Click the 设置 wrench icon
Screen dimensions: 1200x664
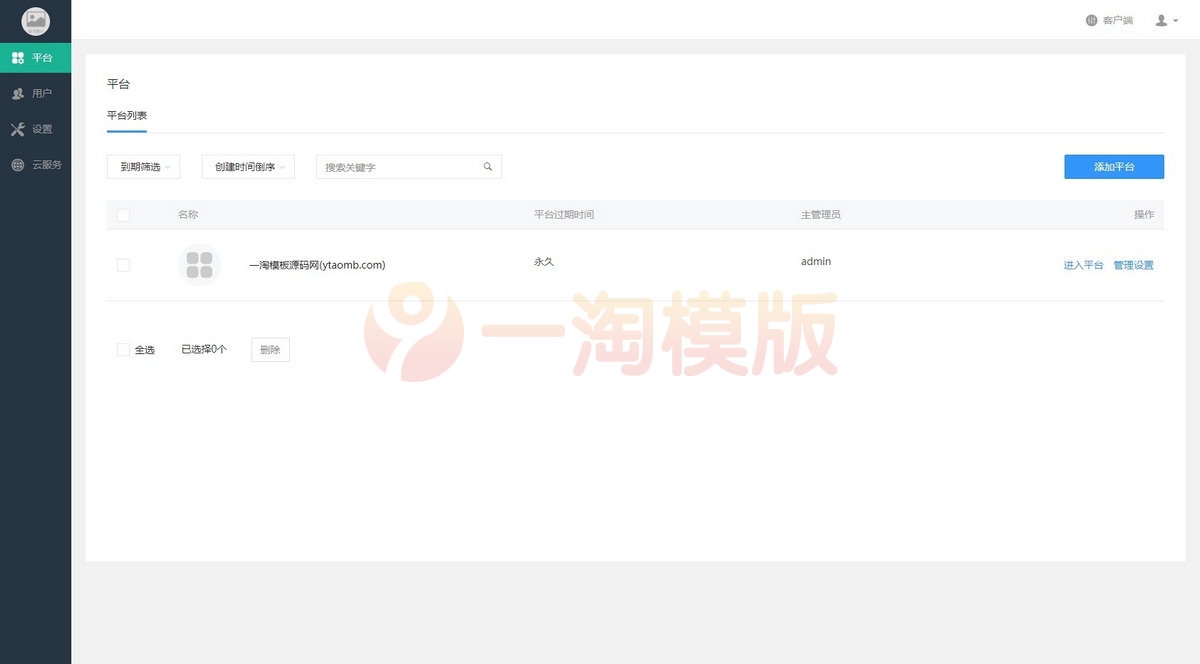(17, 129)
